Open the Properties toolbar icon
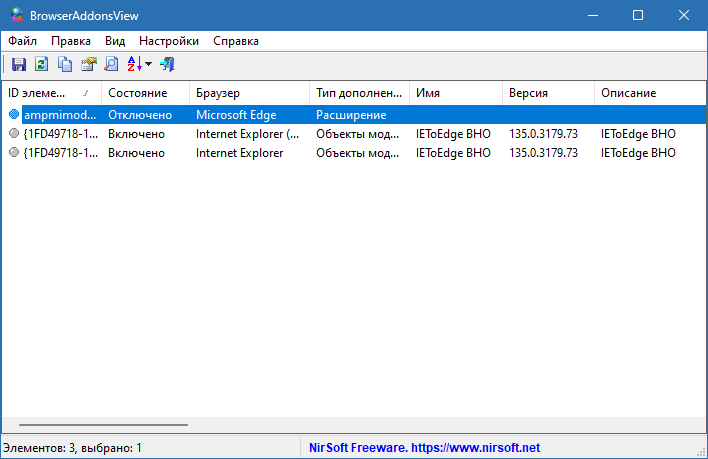Screen dimensions: 708x459 88,64
